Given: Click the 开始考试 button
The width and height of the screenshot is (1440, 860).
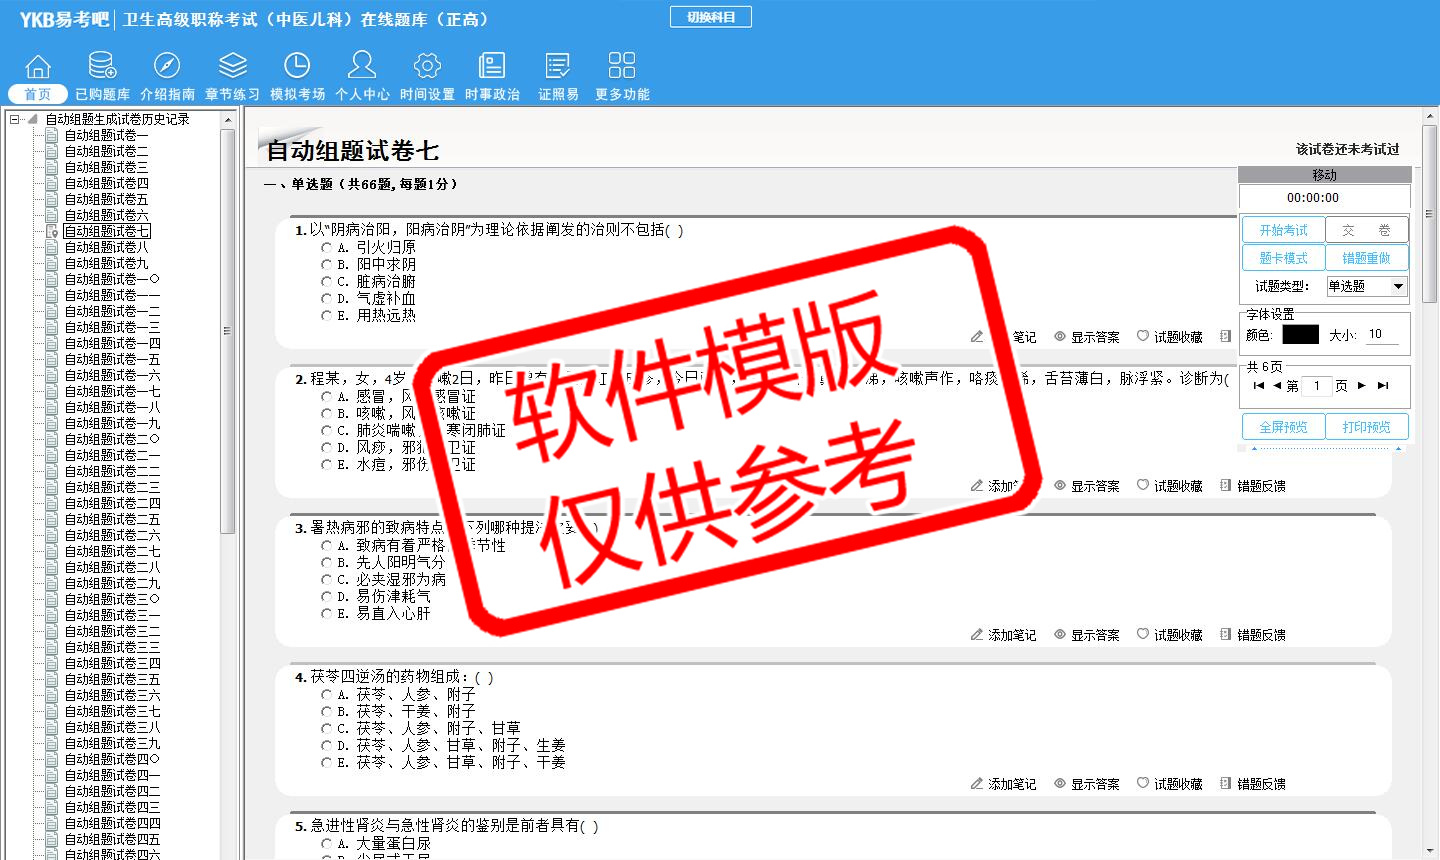Looking at the screenshot, I should (x=1283, y=230).
